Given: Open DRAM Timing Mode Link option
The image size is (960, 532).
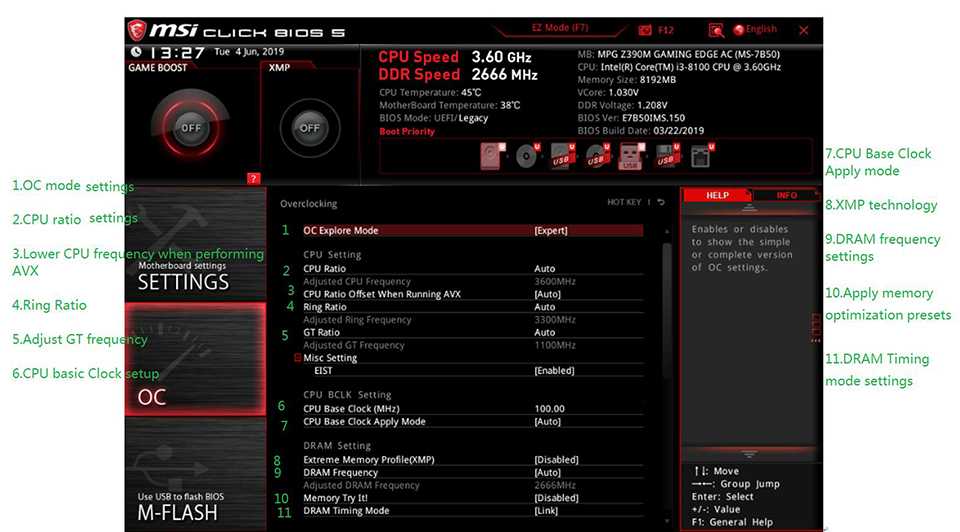Looking at the screenshot, I should (x=547, y=511).
